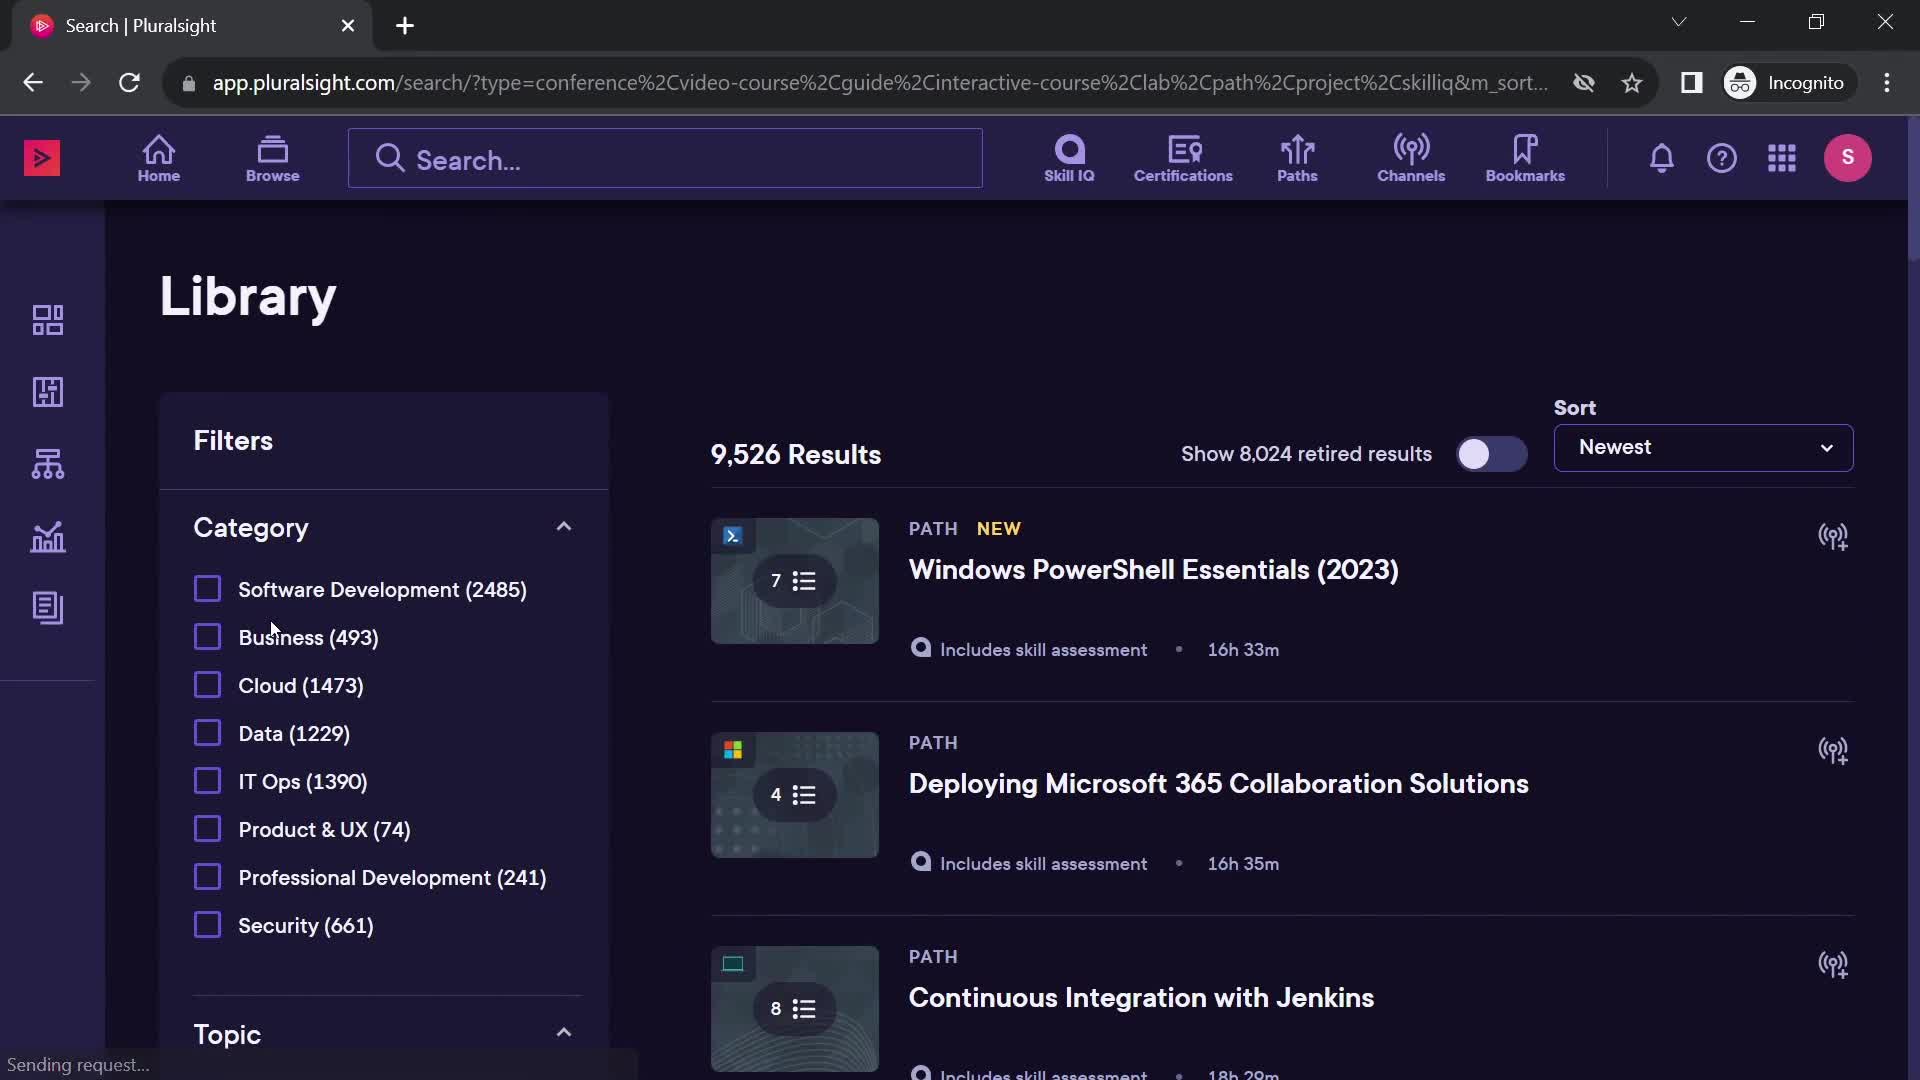The height and width of the screenshot is (1080, 1920).
Task: Open the Browse menu icon
Action: point(272,158)
